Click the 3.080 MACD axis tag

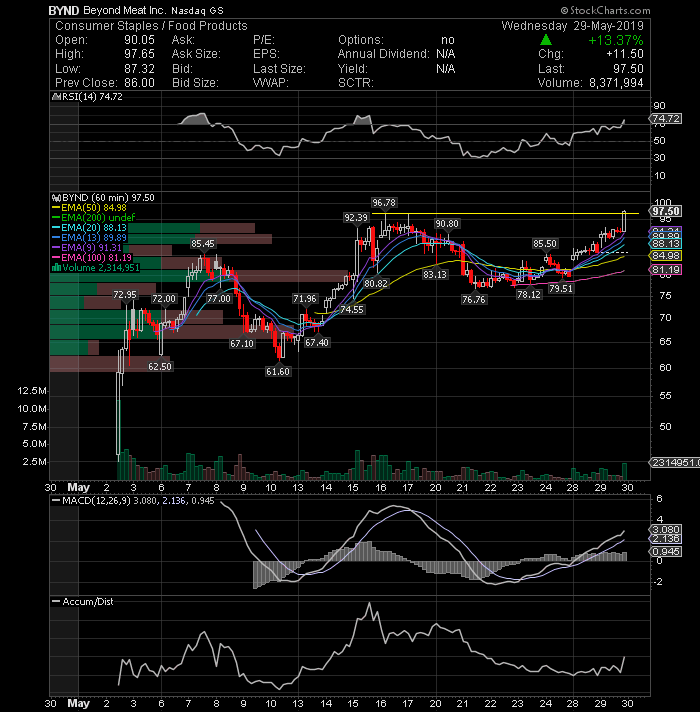(665, 529)
